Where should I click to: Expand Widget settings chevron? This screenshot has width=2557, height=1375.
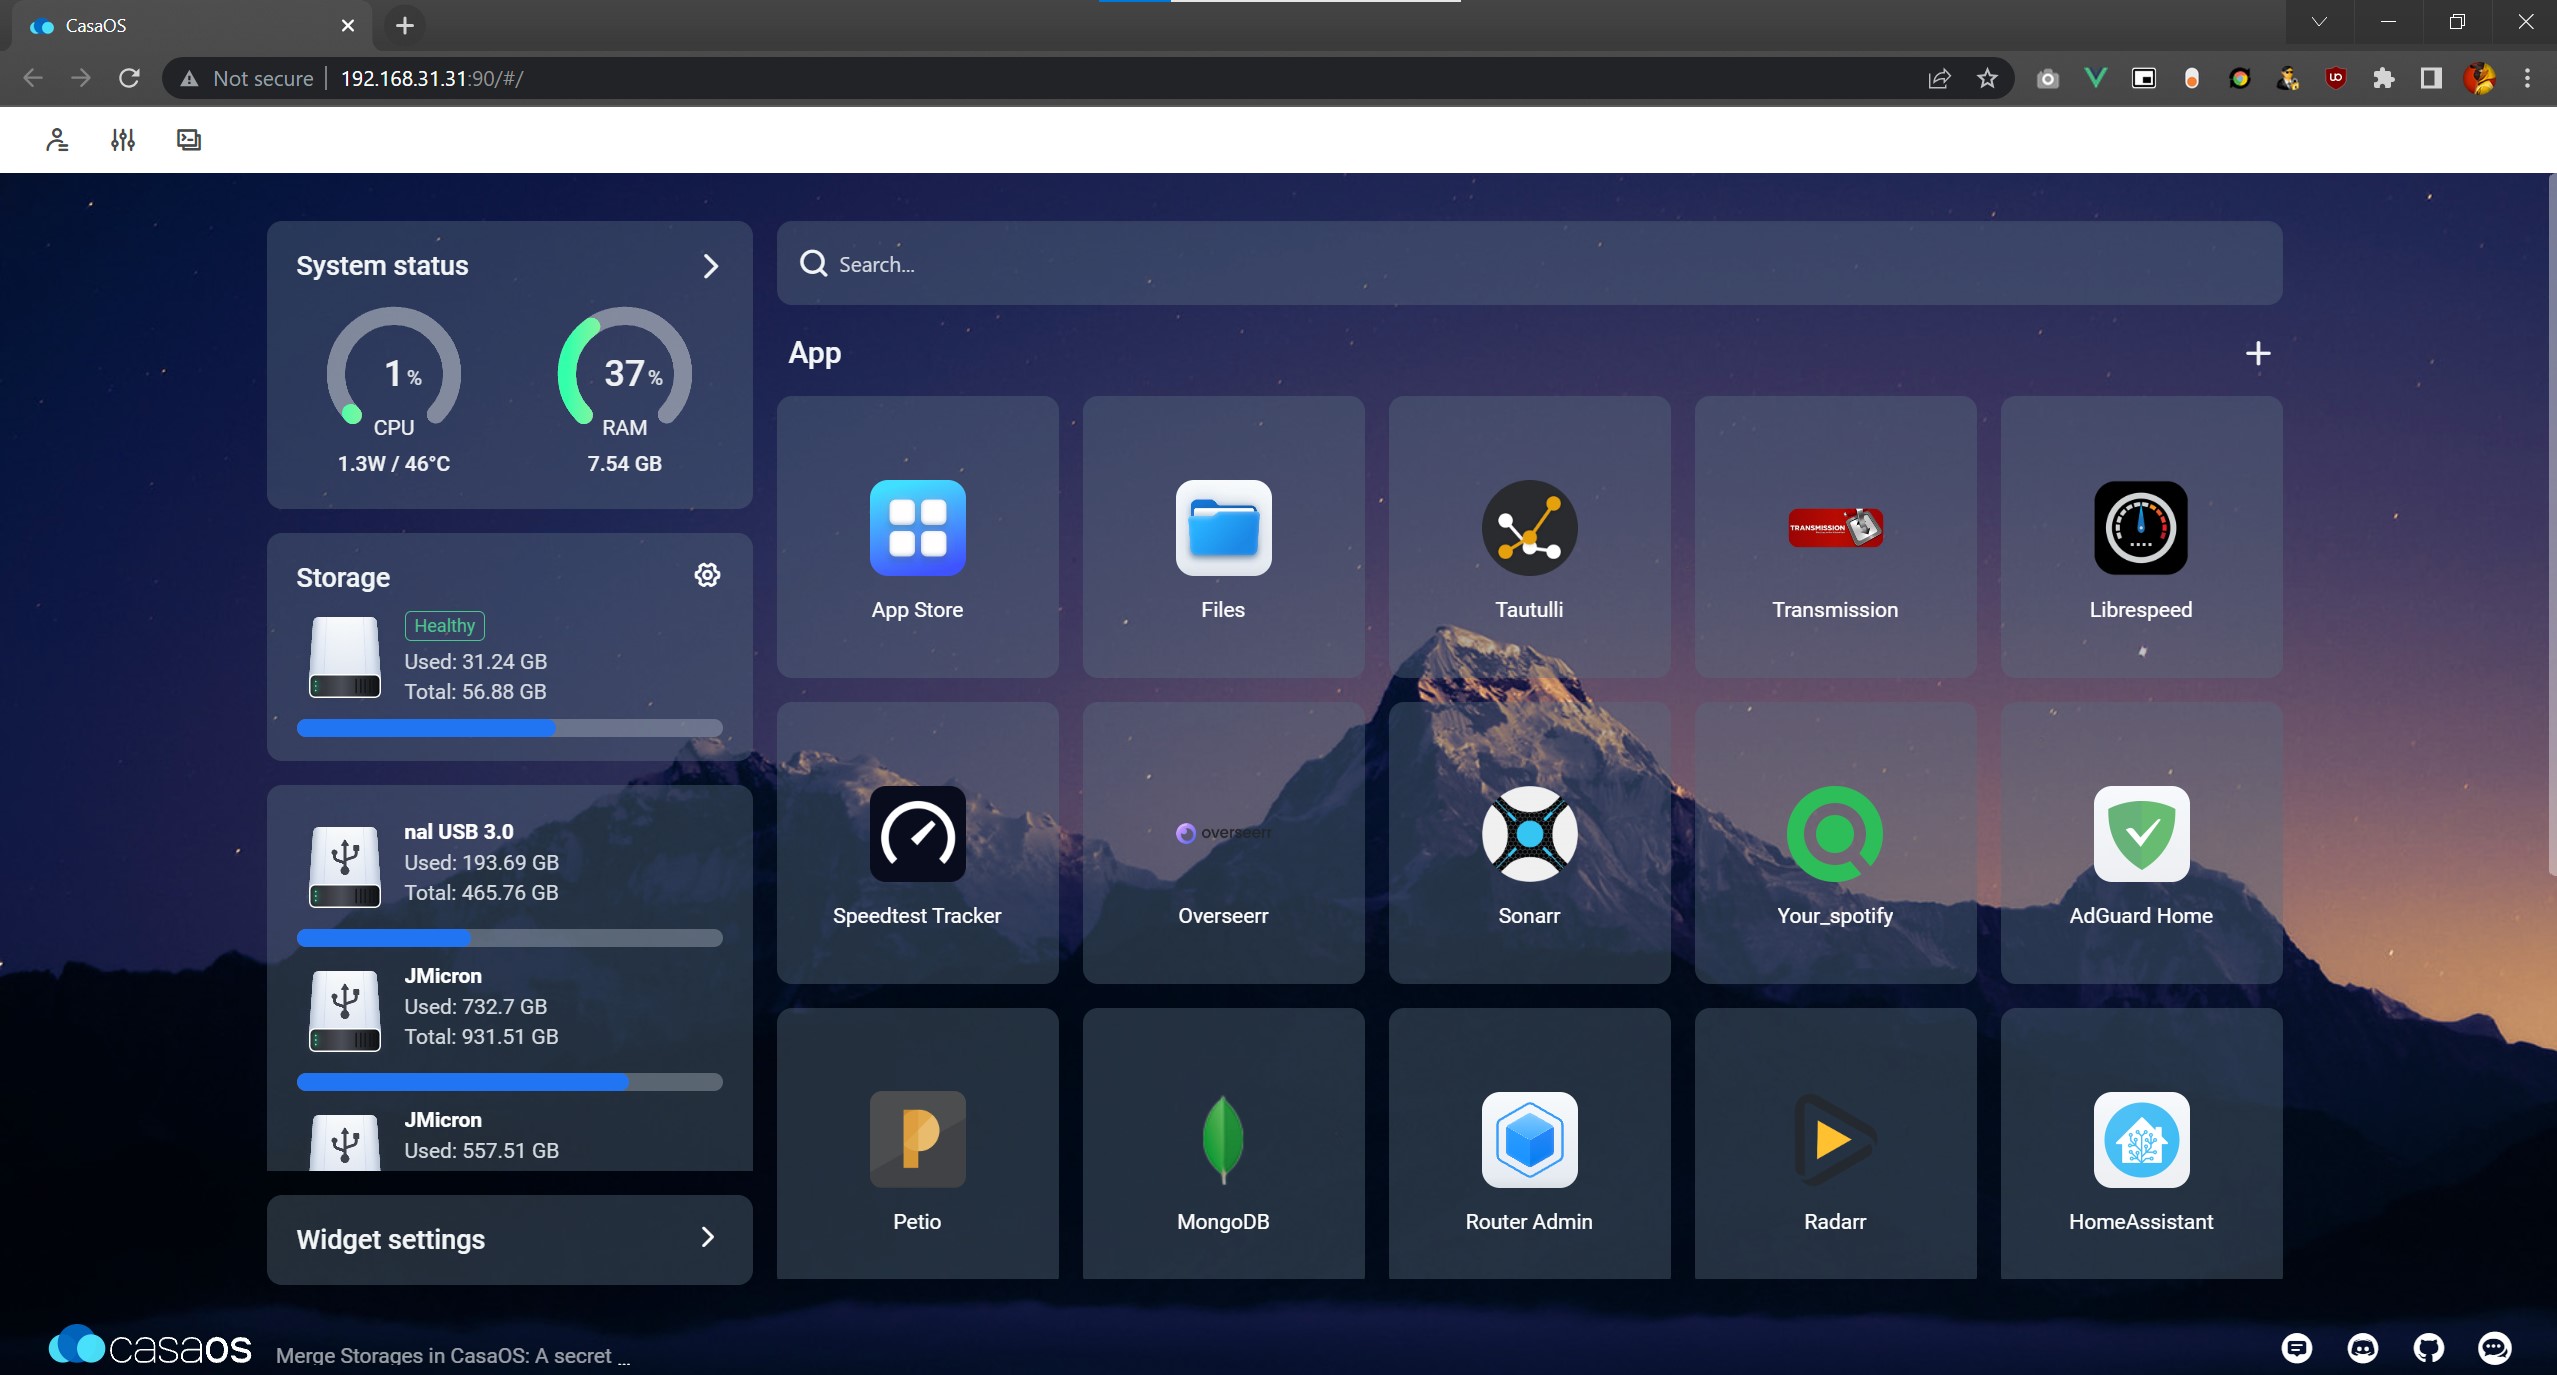pos(708,1238)
